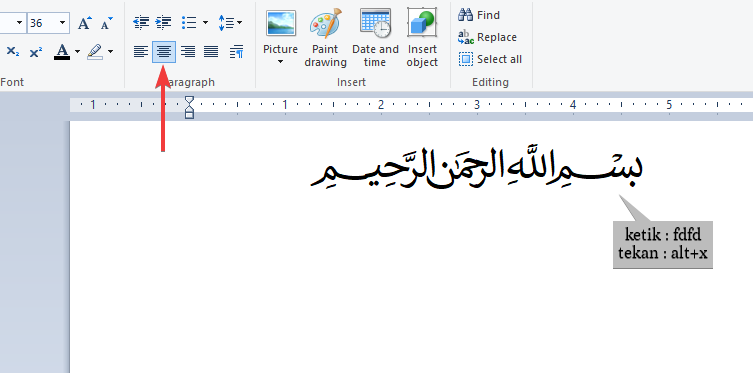Viewport: 753px width, 373px height.
Task: Toggle center text alignment
Action: click(x=164, y=52)
